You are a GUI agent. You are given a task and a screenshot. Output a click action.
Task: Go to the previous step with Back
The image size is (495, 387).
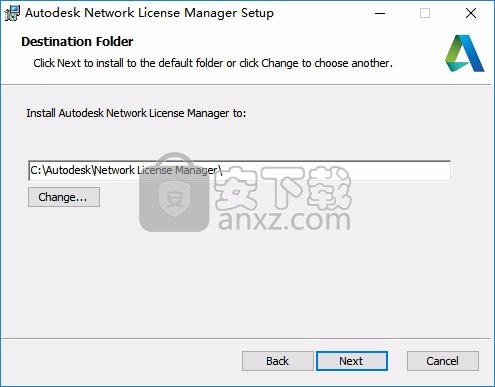(277, 361)
